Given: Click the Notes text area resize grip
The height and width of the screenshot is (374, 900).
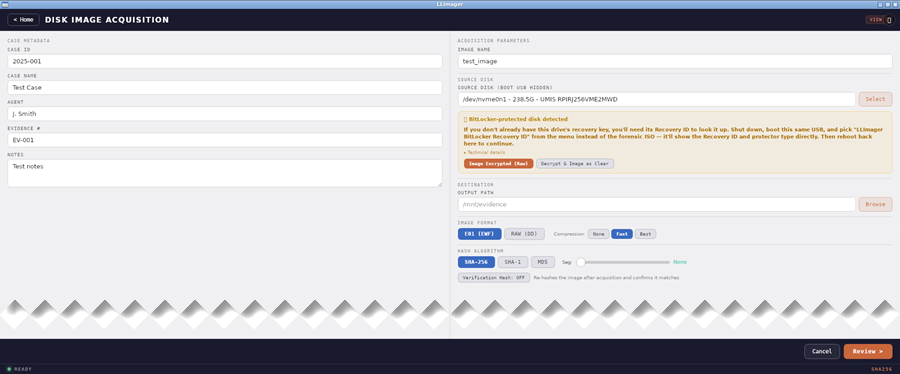Looking at the screenshot, I should (440, 184).
